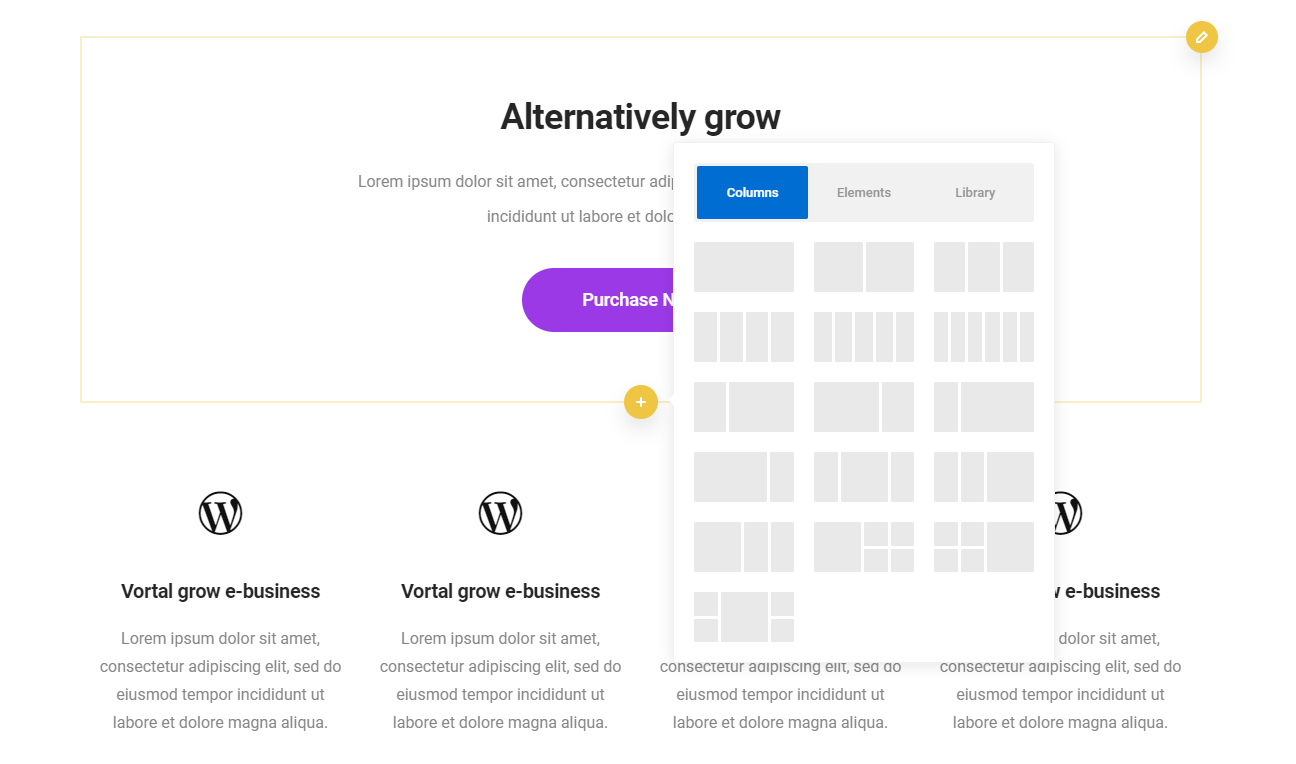Screen dimensions: 1296x764
Task: Select the single full-width column layout
Action: click(x=744, y=267)
